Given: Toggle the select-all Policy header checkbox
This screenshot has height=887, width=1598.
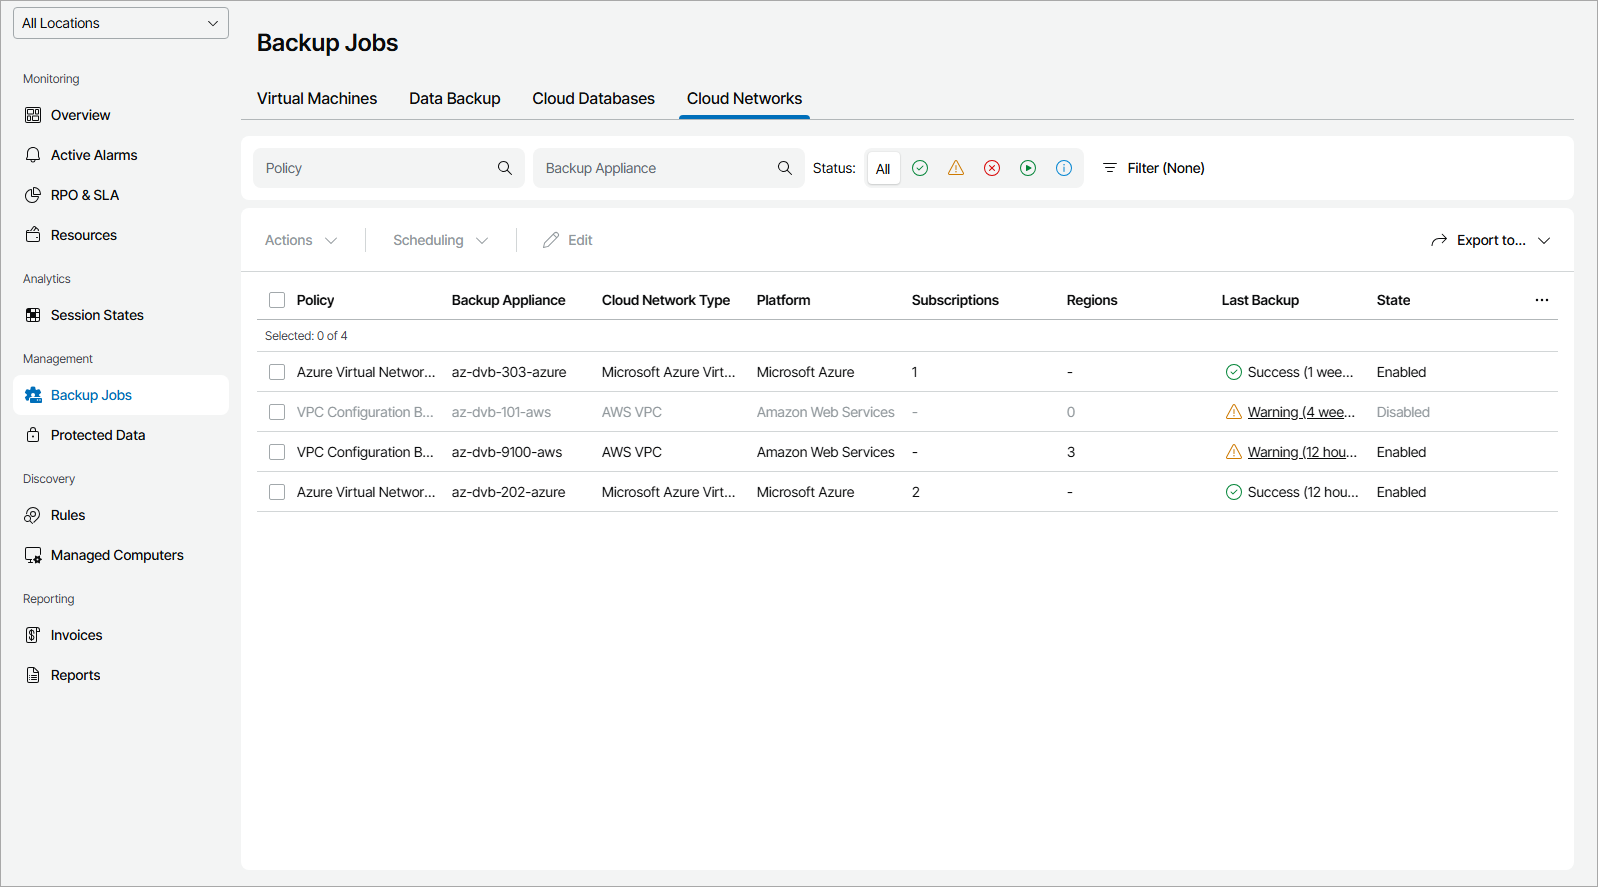Looking at the screenshot, I should click(277, 300).
